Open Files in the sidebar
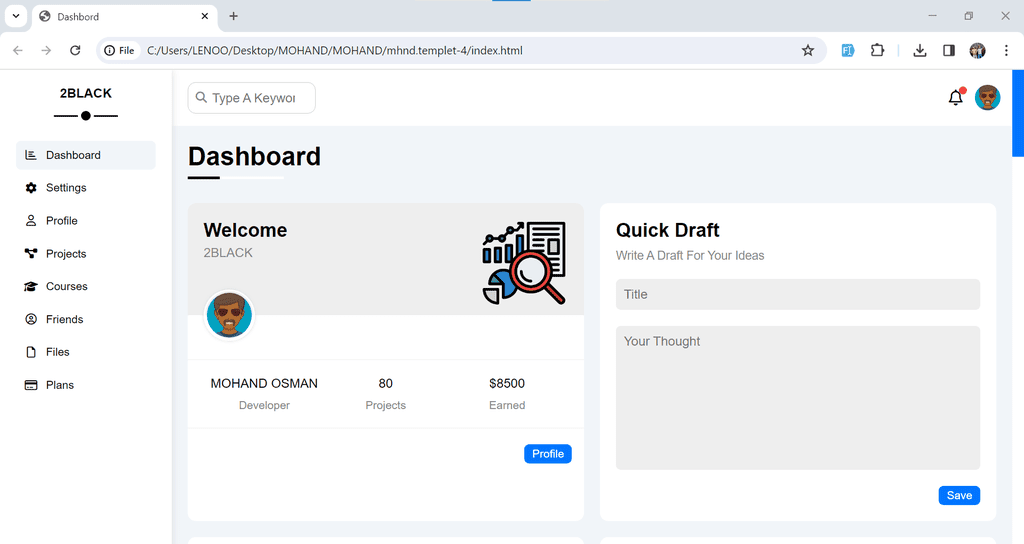Viewport: 1024px width, 544px height. [x=86, y=352]
